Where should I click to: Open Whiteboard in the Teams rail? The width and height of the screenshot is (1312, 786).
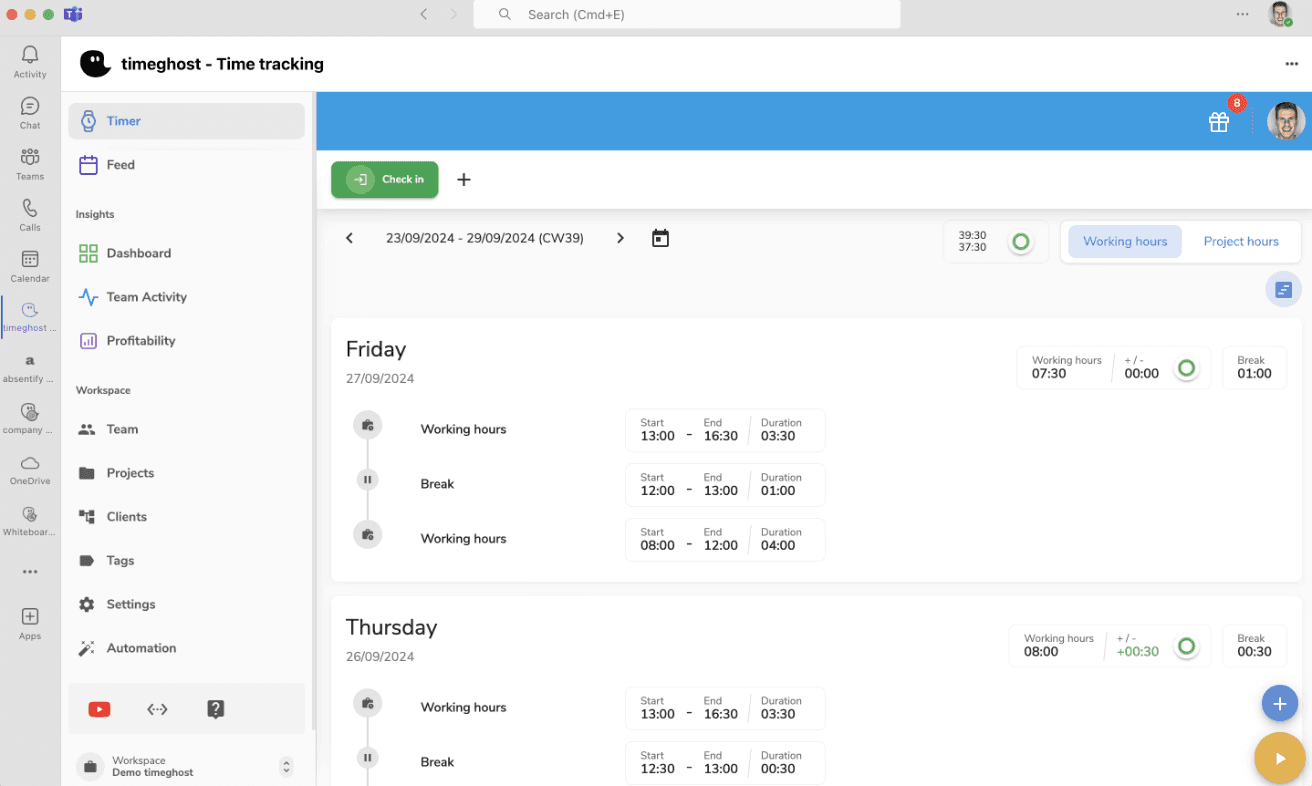click(30, 520)
